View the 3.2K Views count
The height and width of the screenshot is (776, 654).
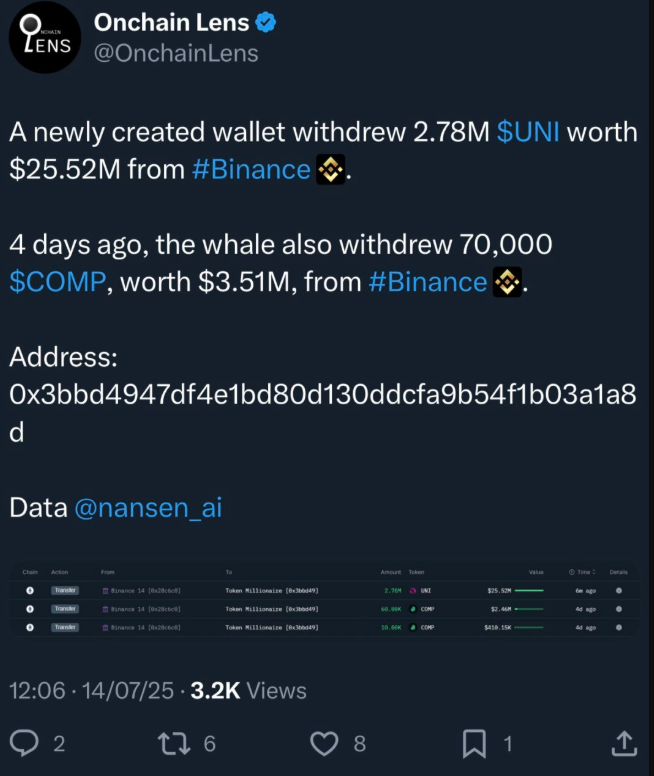249,690
